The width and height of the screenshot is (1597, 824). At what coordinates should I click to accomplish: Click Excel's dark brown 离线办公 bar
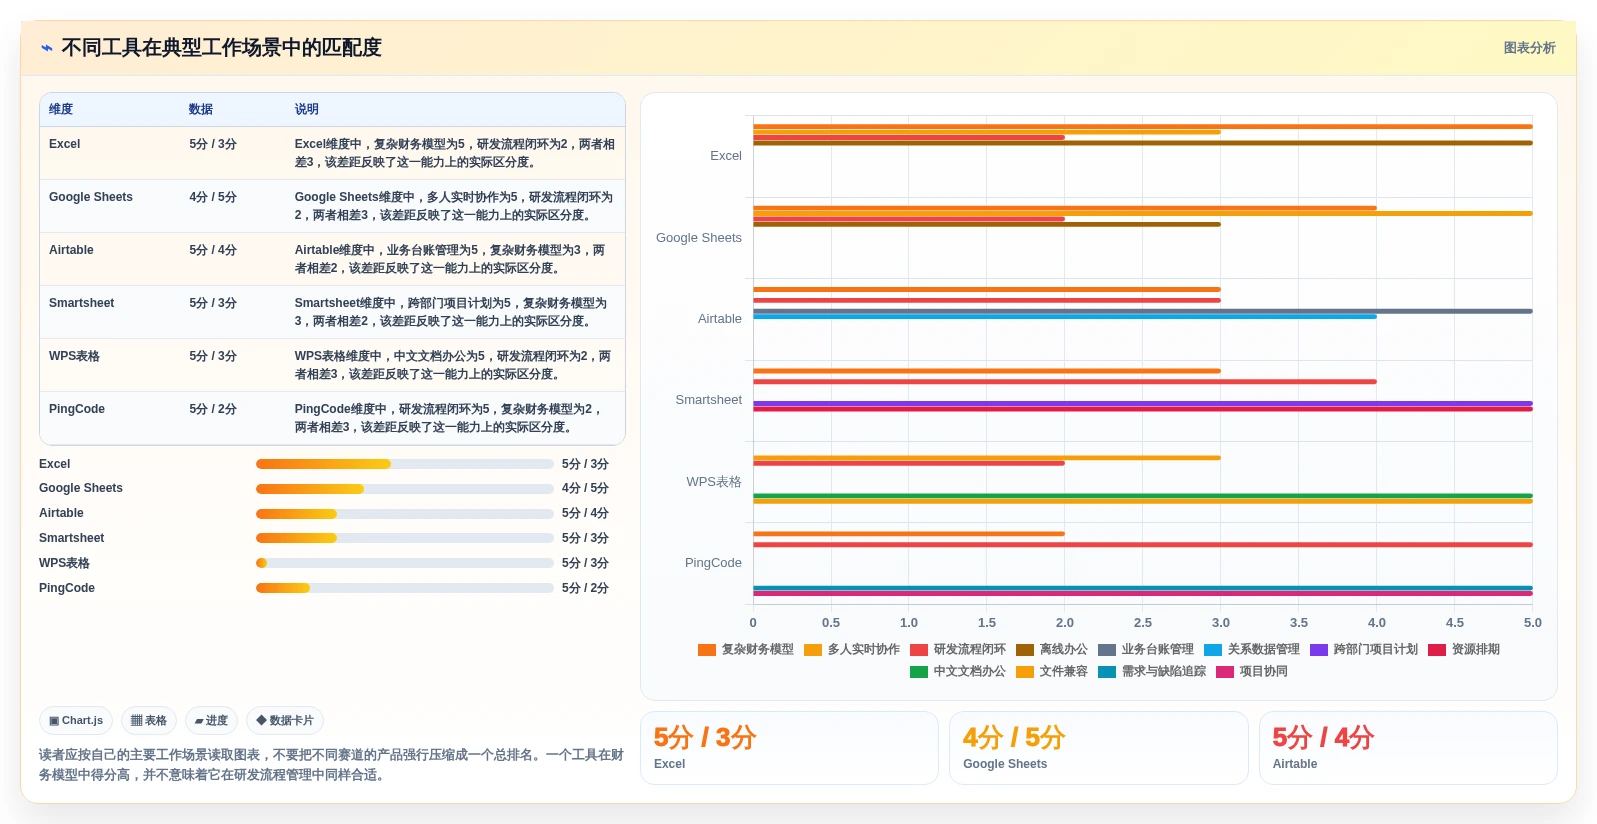click(1143, 143)
